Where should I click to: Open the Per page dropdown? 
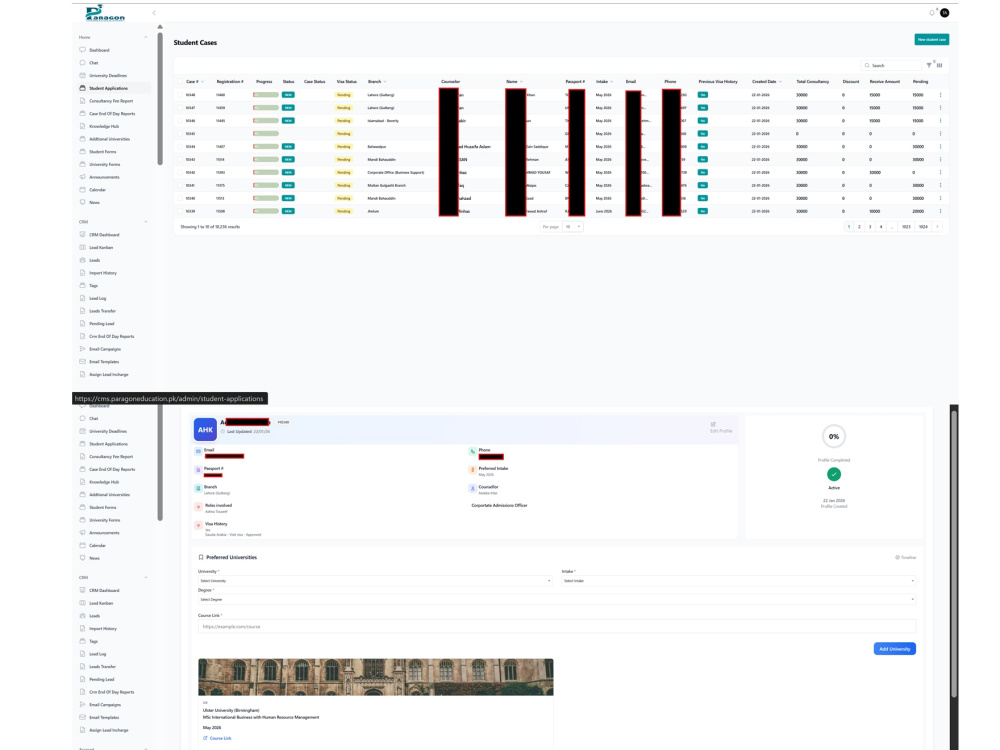point(573,226)
